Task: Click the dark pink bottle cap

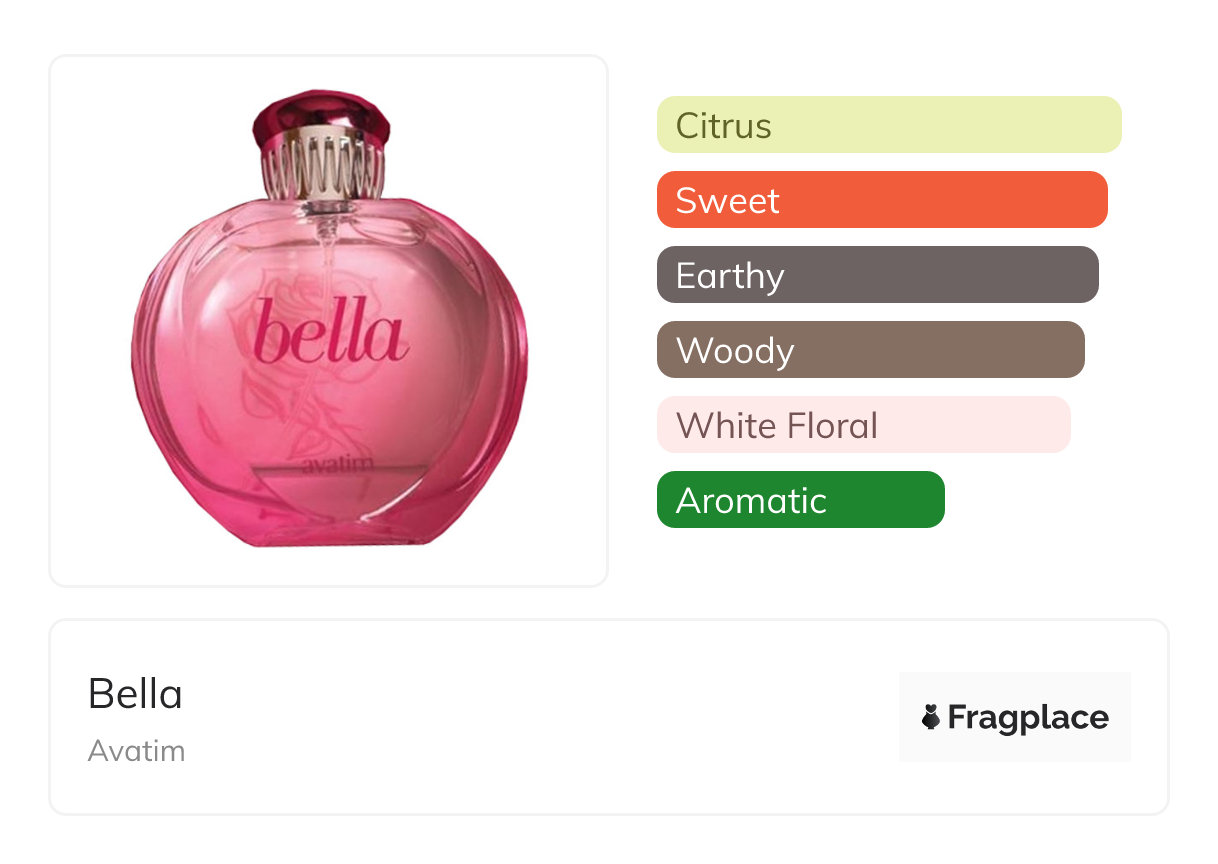Action: tap(320, 113)
